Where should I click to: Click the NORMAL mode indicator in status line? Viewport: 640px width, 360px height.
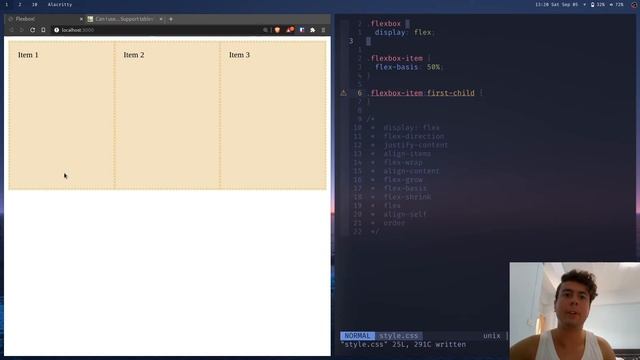coord(357,336)
